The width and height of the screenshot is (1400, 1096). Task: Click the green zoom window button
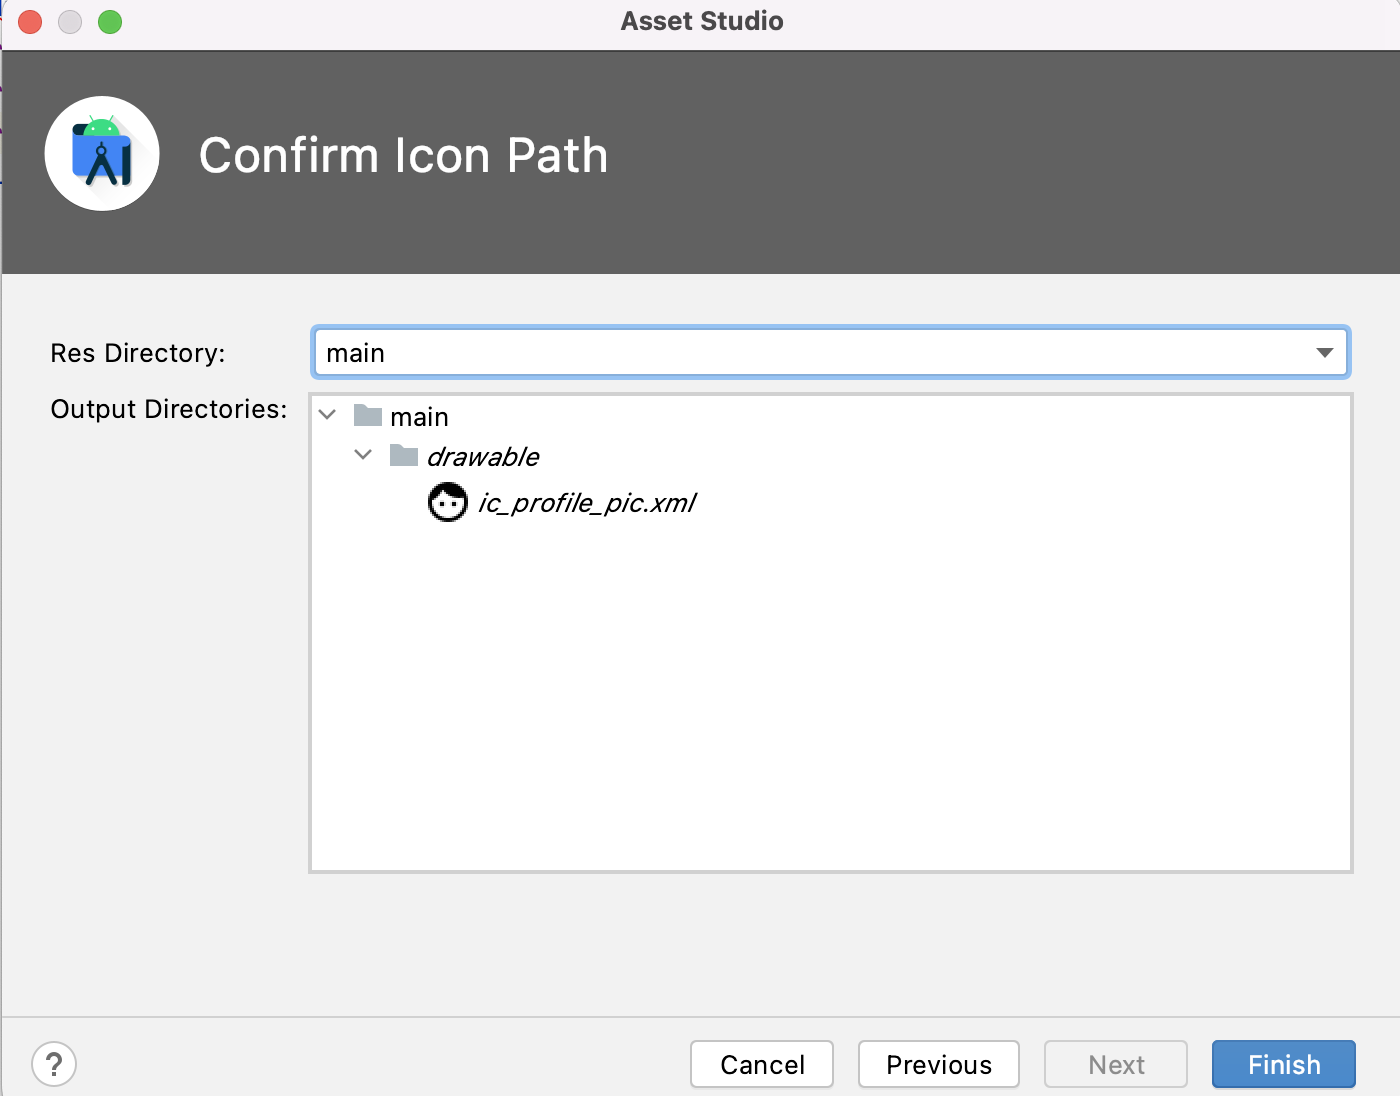coord(110,21)
